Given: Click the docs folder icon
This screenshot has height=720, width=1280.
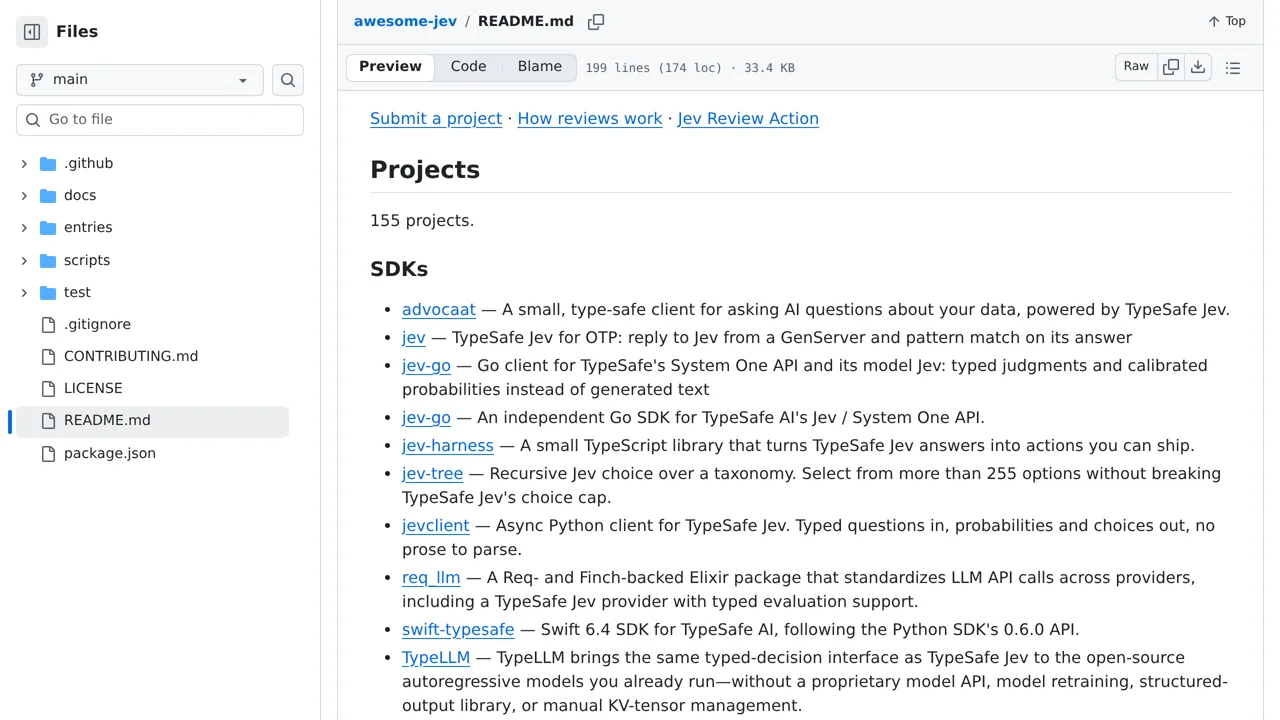Looking at the screenshot, I should 48,196.
